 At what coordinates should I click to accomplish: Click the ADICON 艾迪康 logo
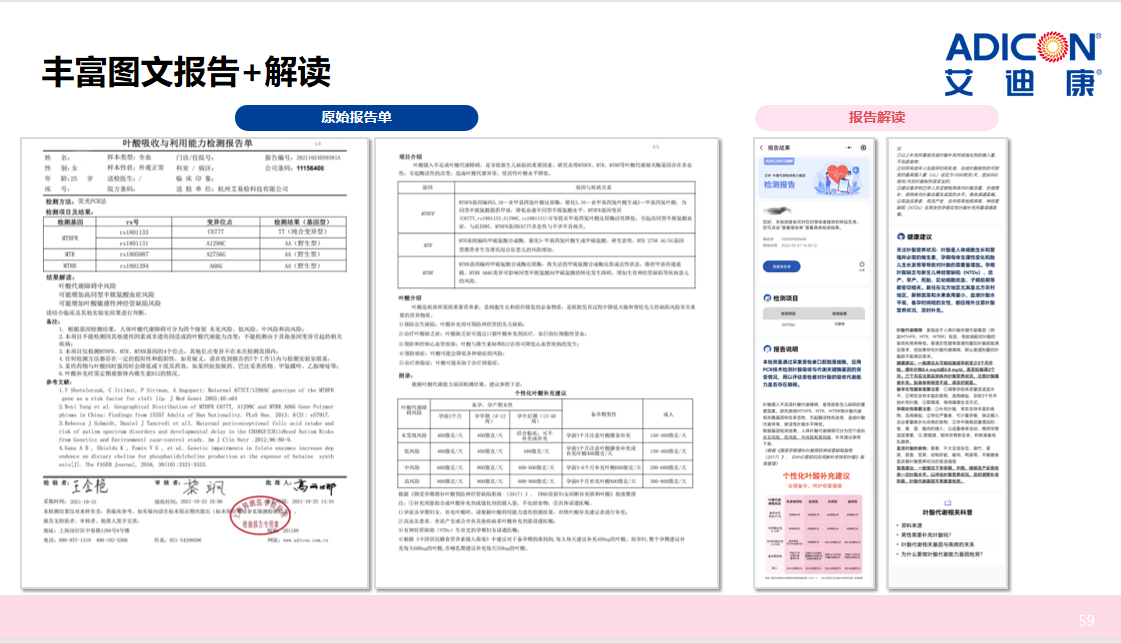[1022, 62]
